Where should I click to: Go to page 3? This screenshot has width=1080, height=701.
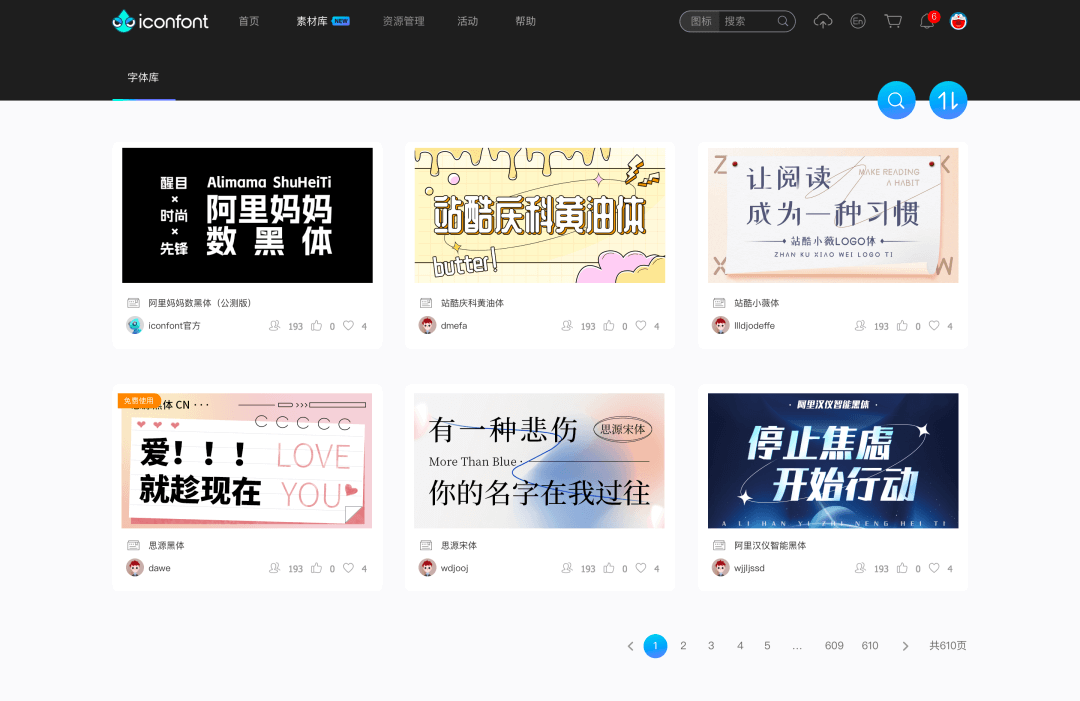[711, 646]
